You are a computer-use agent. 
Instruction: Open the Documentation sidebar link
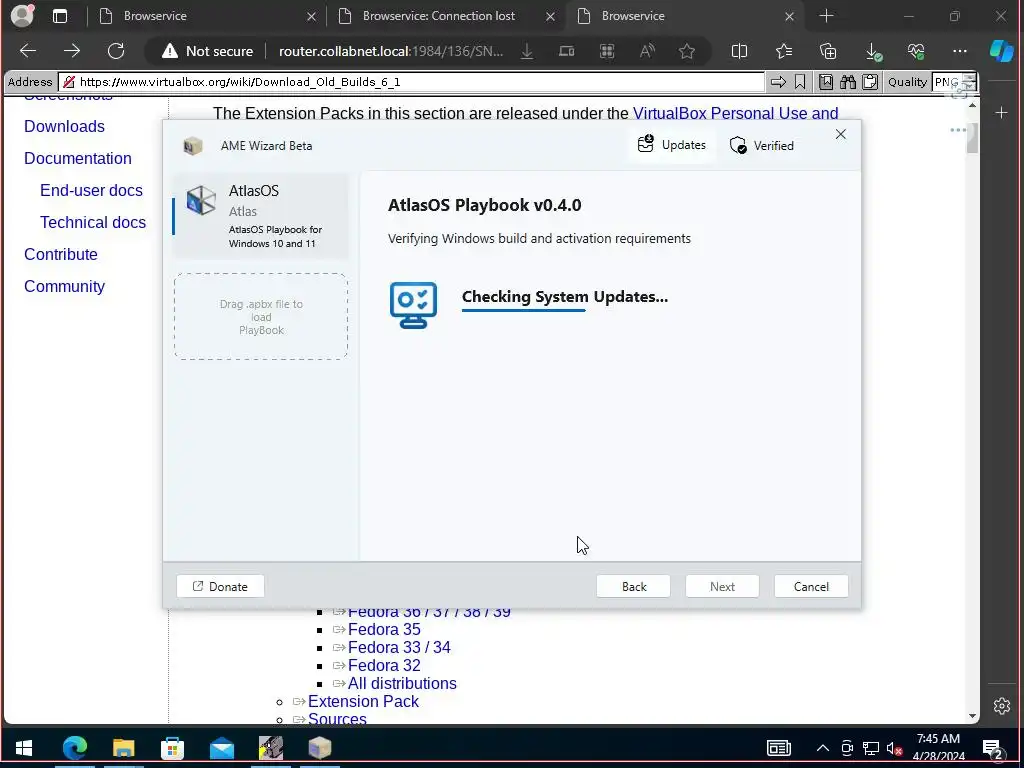coord(78,158)
